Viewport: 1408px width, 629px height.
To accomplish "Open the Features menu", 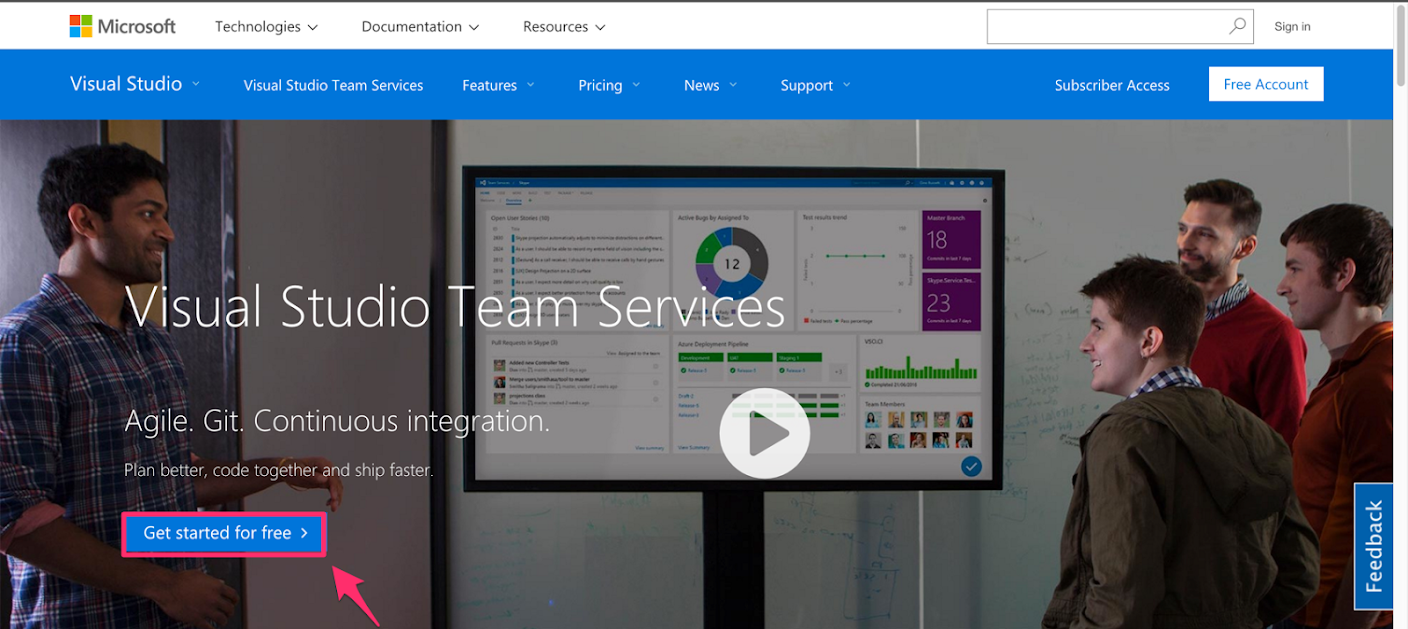I will pyautogui.click(x=498, y=85).
